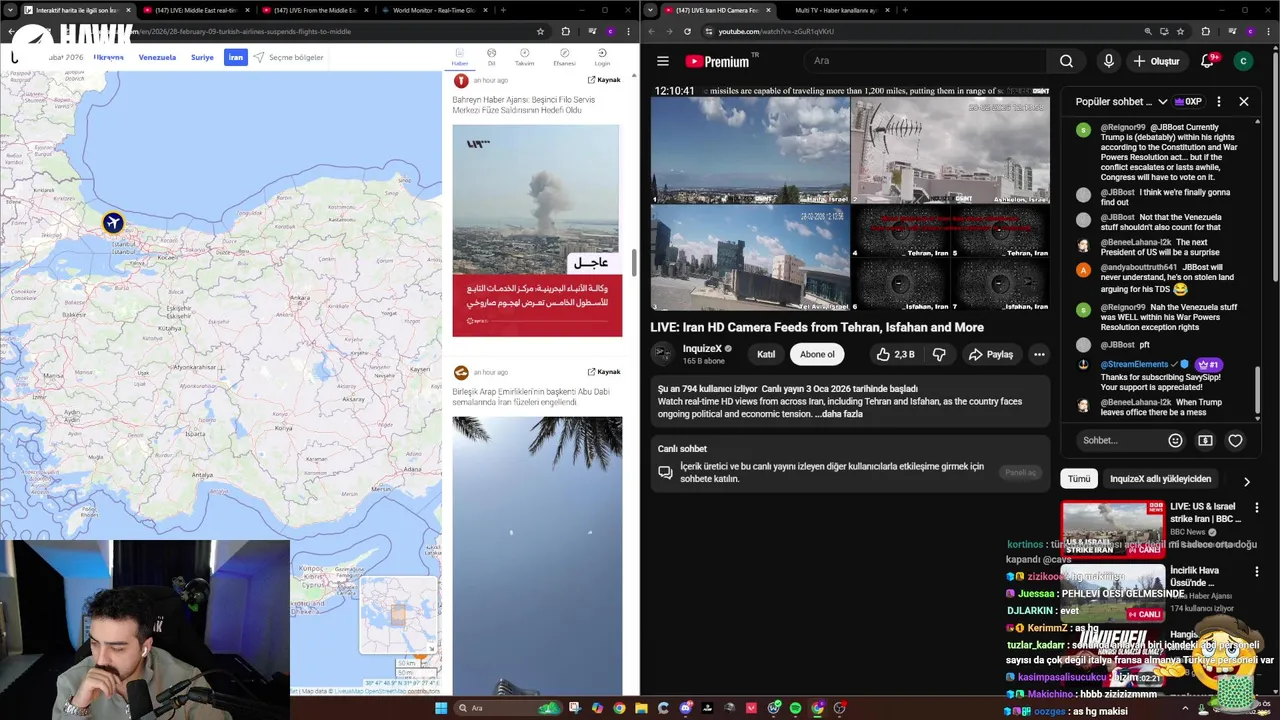The height and width of the screenshot is (720, 1280).
Task: Like the Iran HD Camera Feeds video
Action: pos(895,354)
